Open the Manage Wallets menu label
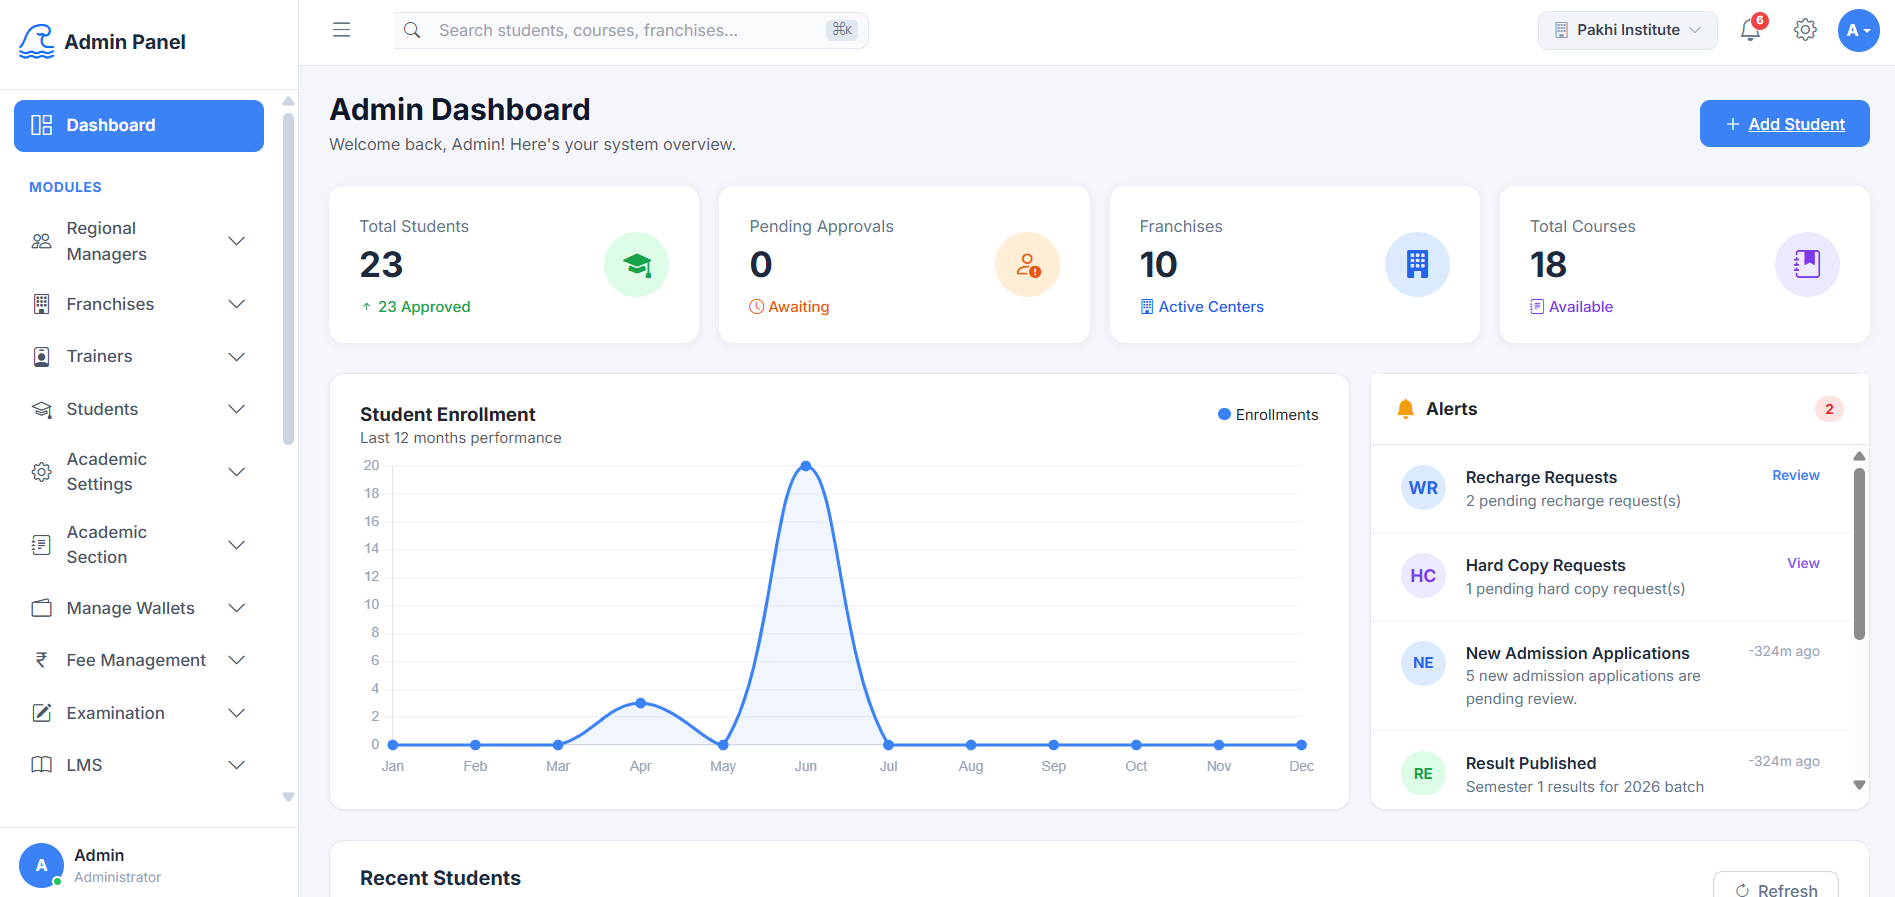 (131, 608)
